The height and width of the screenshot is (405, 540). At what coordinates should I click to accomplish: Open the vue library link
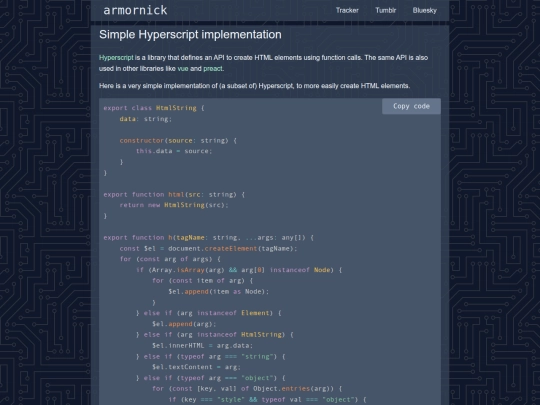coord(183,69)
